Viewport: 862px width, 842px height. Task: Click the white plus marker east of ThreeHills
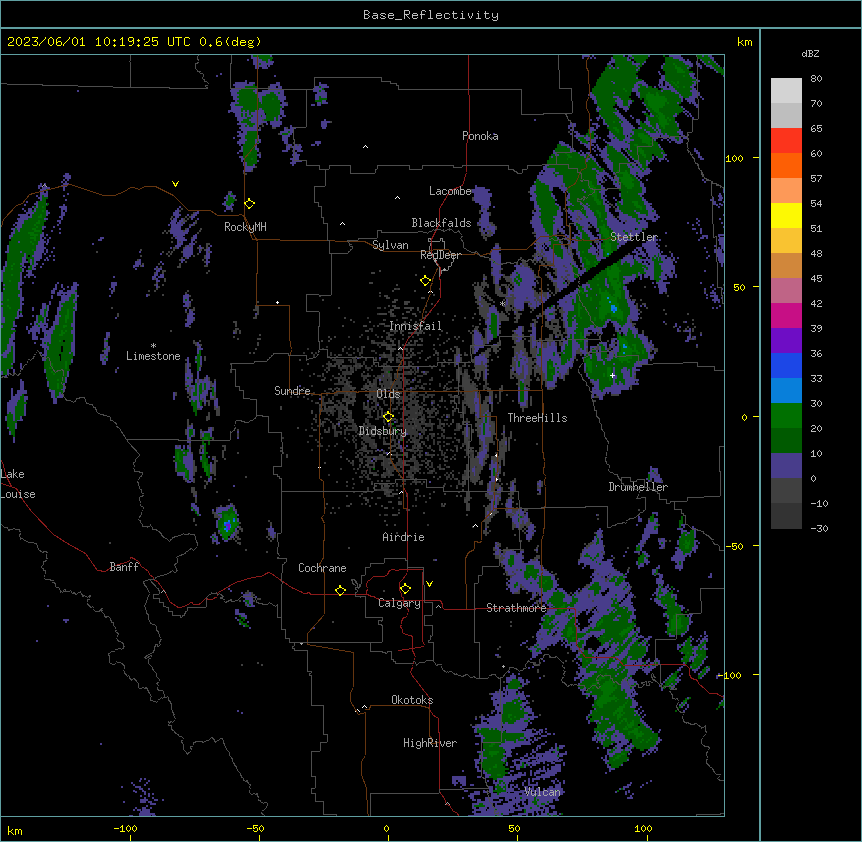(612, 375)
